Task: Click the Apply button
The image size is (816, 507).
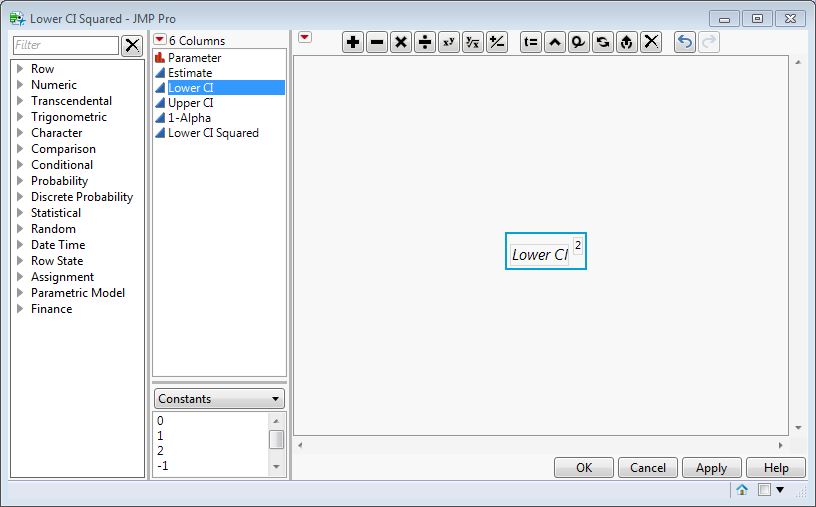Action: (x=711, y=467)
